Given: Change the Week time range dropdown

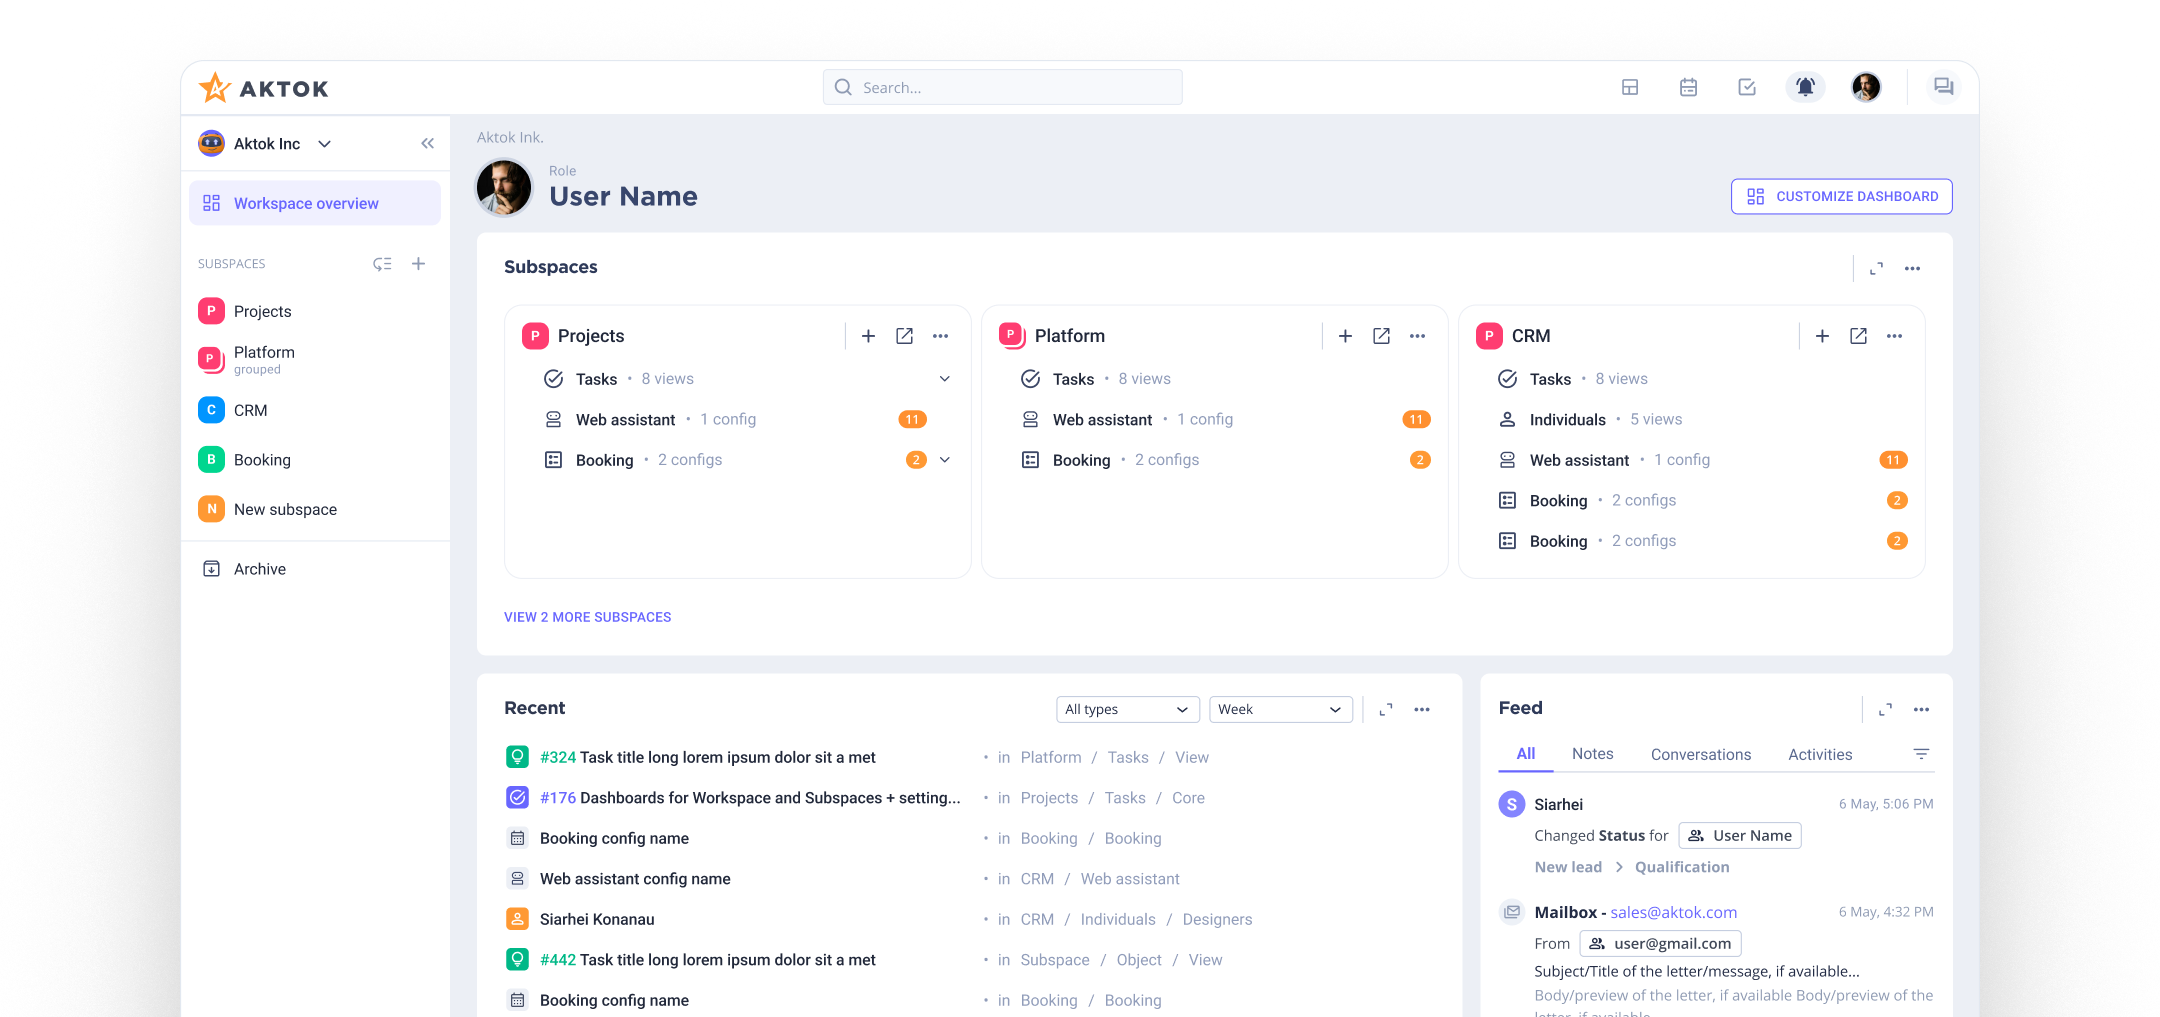Looking at the screenshot, I should pos(1280,709).
